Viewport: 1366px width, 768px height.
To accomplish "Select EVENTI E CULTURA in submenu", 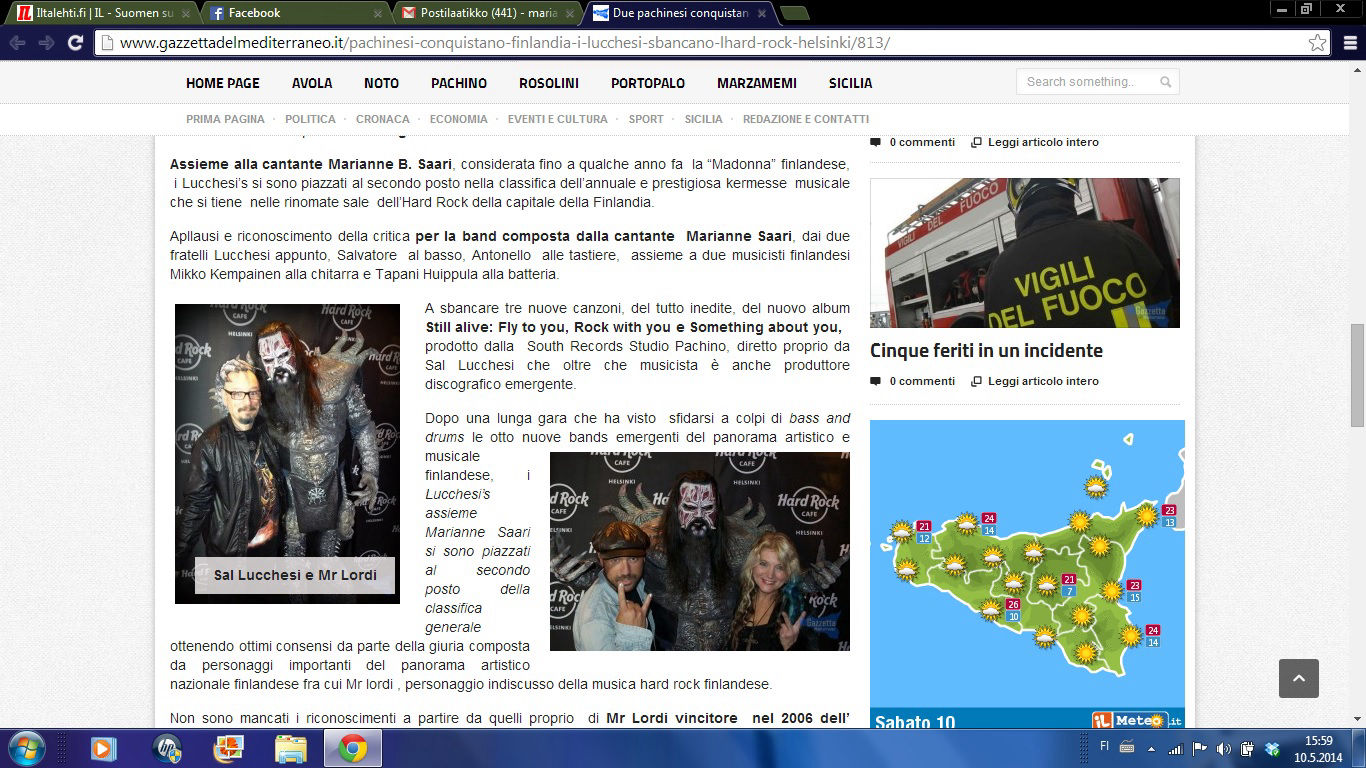I will (x=557, y=119).
